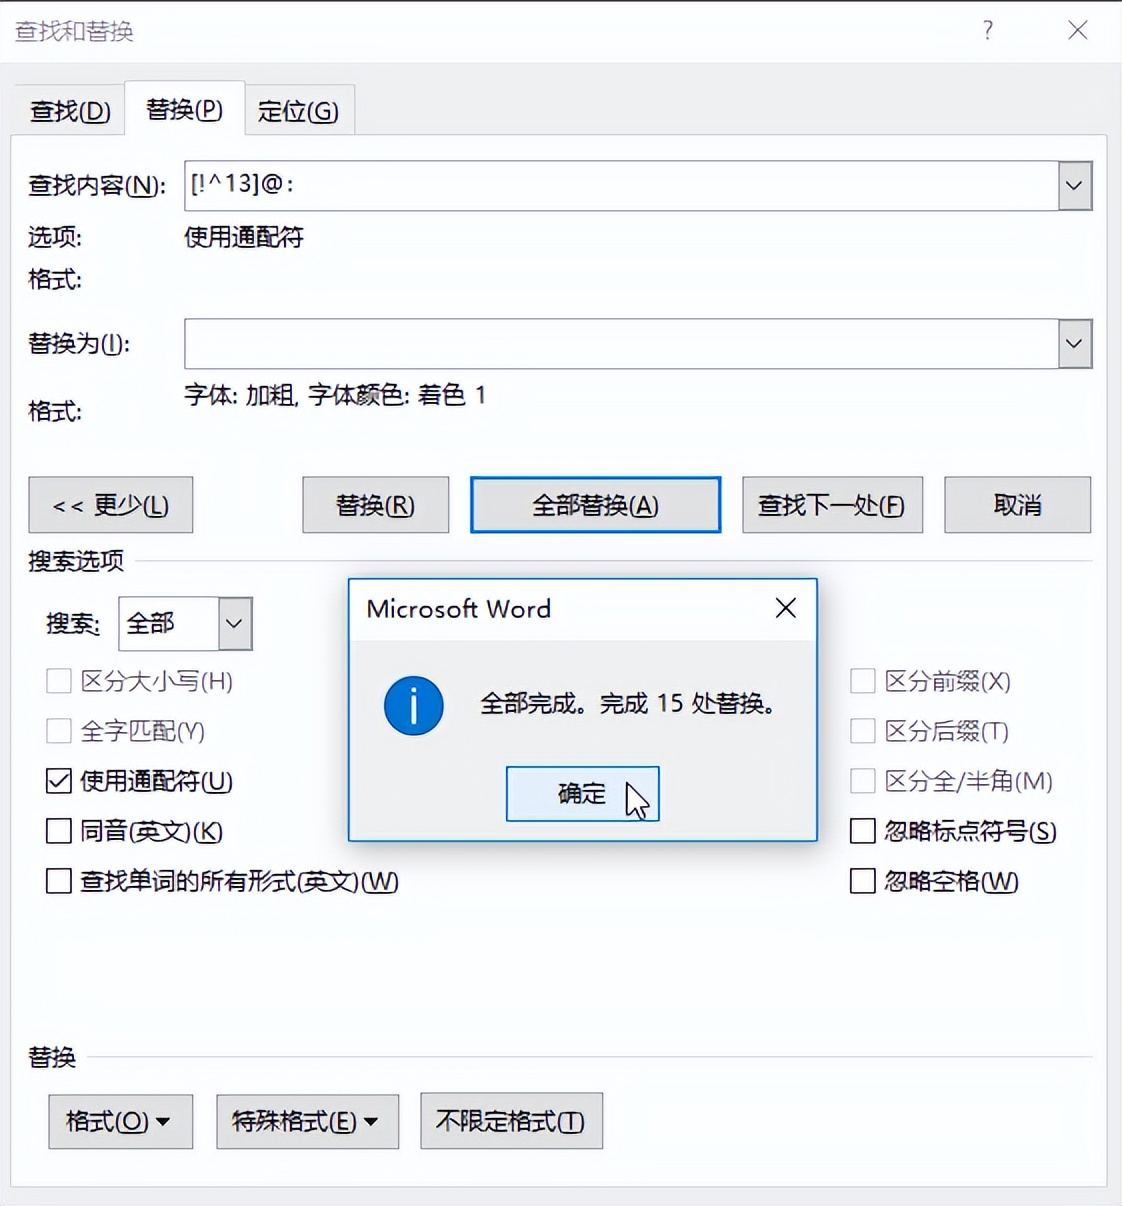Enable the 忽略标点符号(S) checkbox
The width and height of the screenshot is (1122, 1206).
point(862,831)
